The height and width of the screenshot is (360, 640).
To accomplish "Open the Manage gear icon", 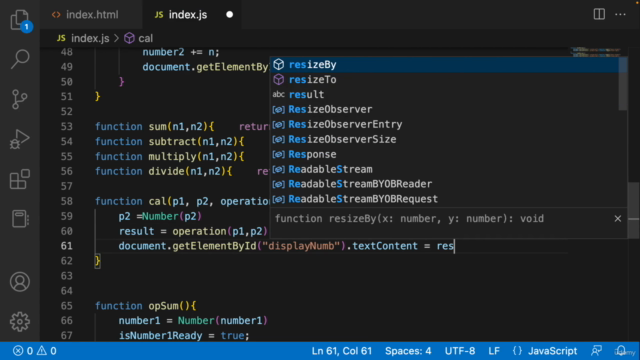I will [x=20, y=322].
